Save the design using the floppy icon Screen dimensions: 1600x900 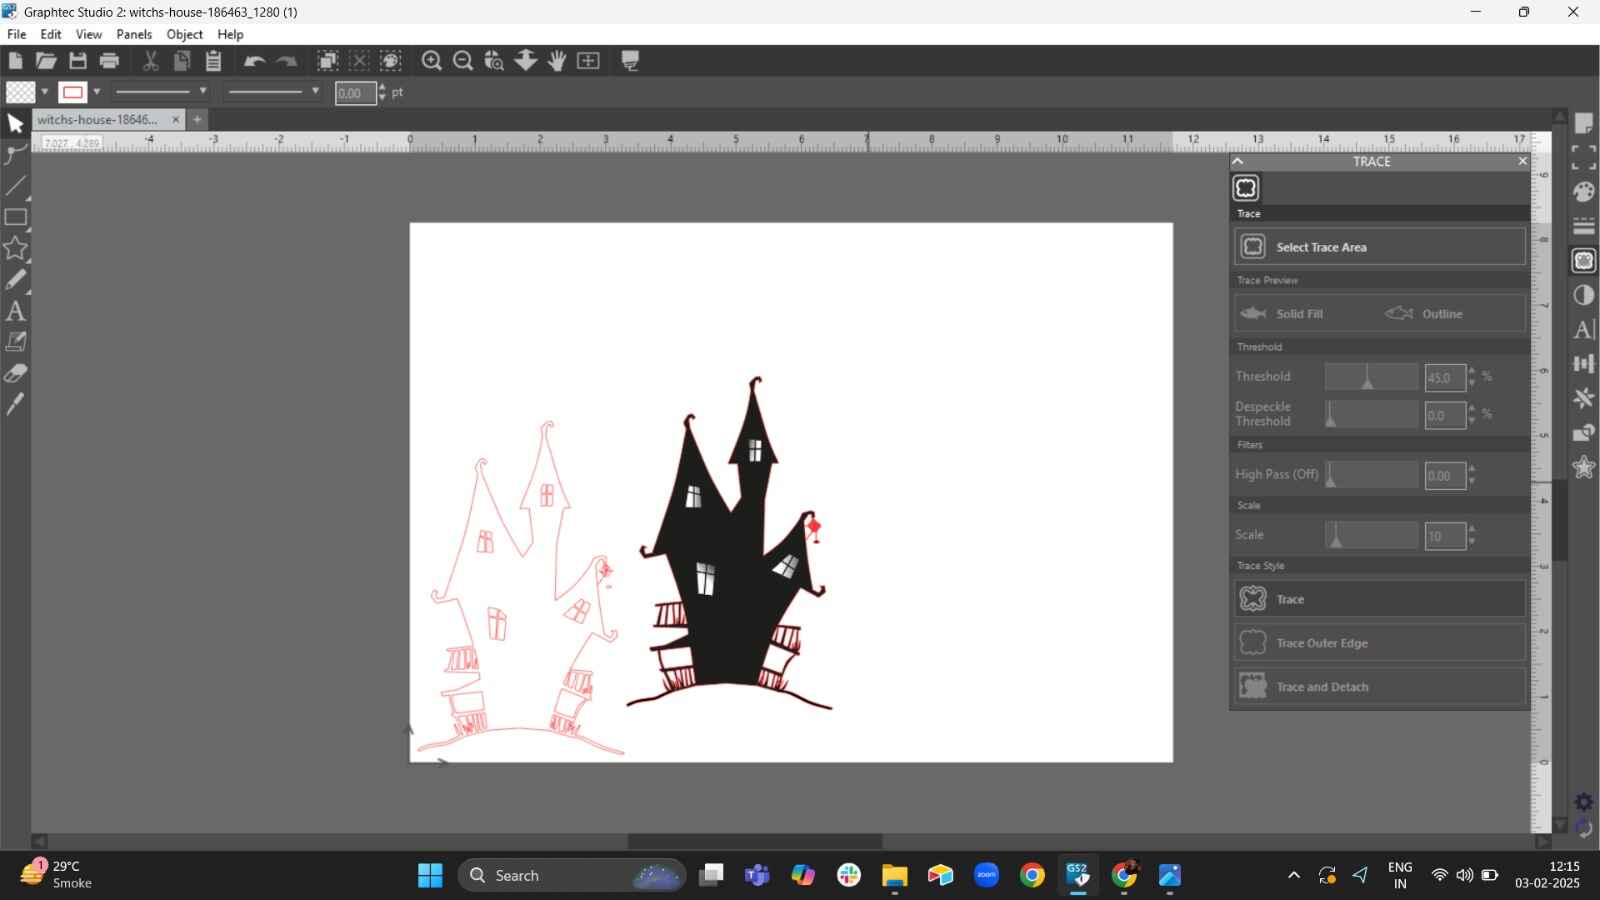78,61
